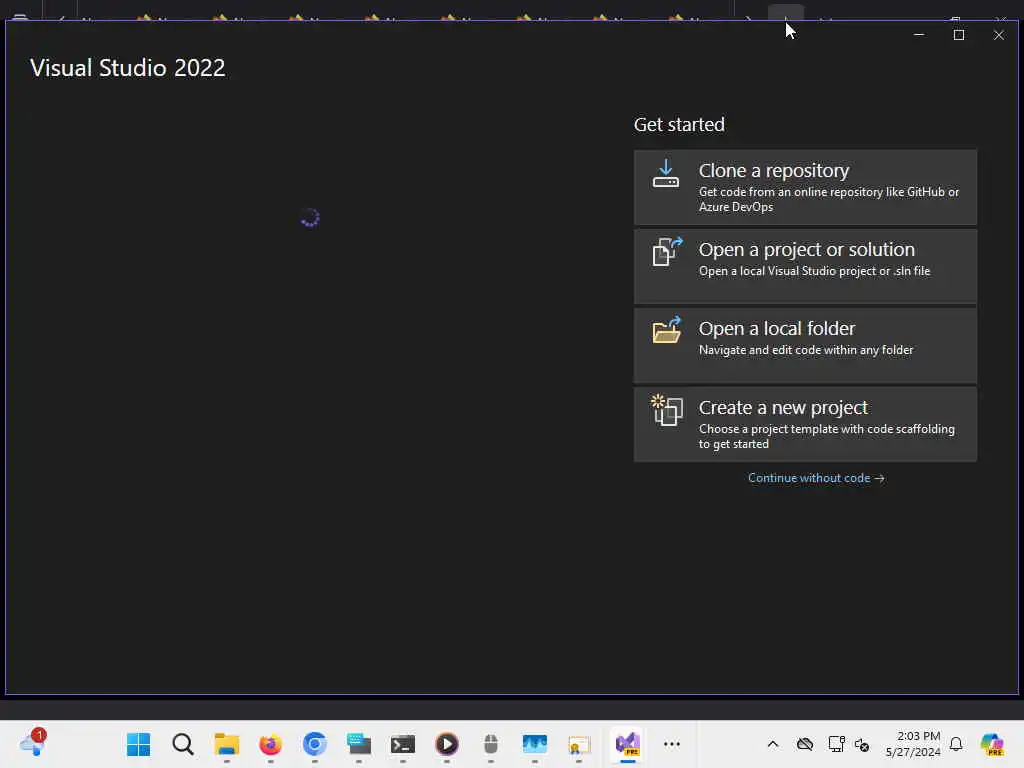1024x768 pixels.
Task: Open Firefox from the taskbar
Action: [x=270, y=744]
